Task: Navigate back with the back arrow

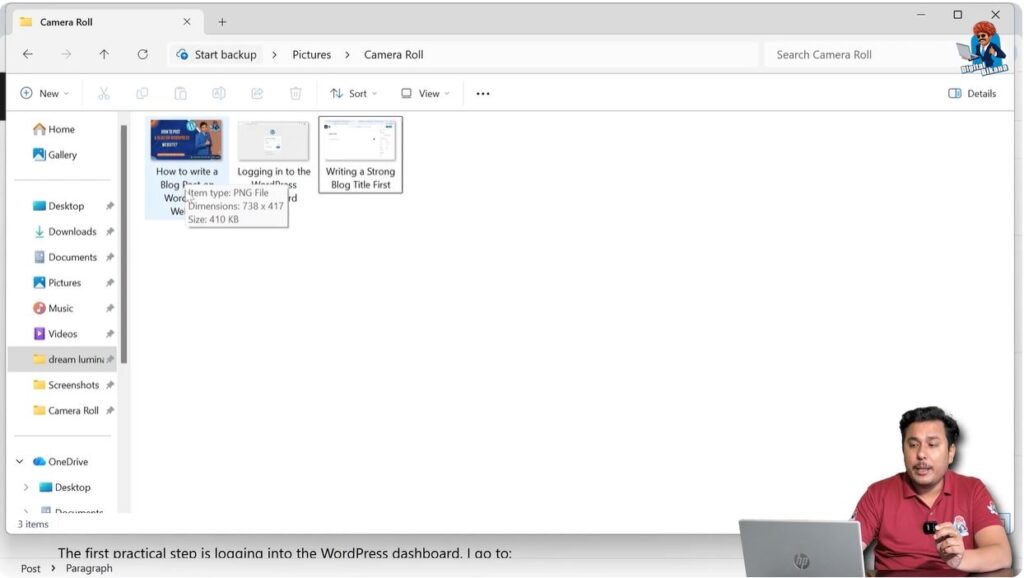Action: [x=27, y=54]
